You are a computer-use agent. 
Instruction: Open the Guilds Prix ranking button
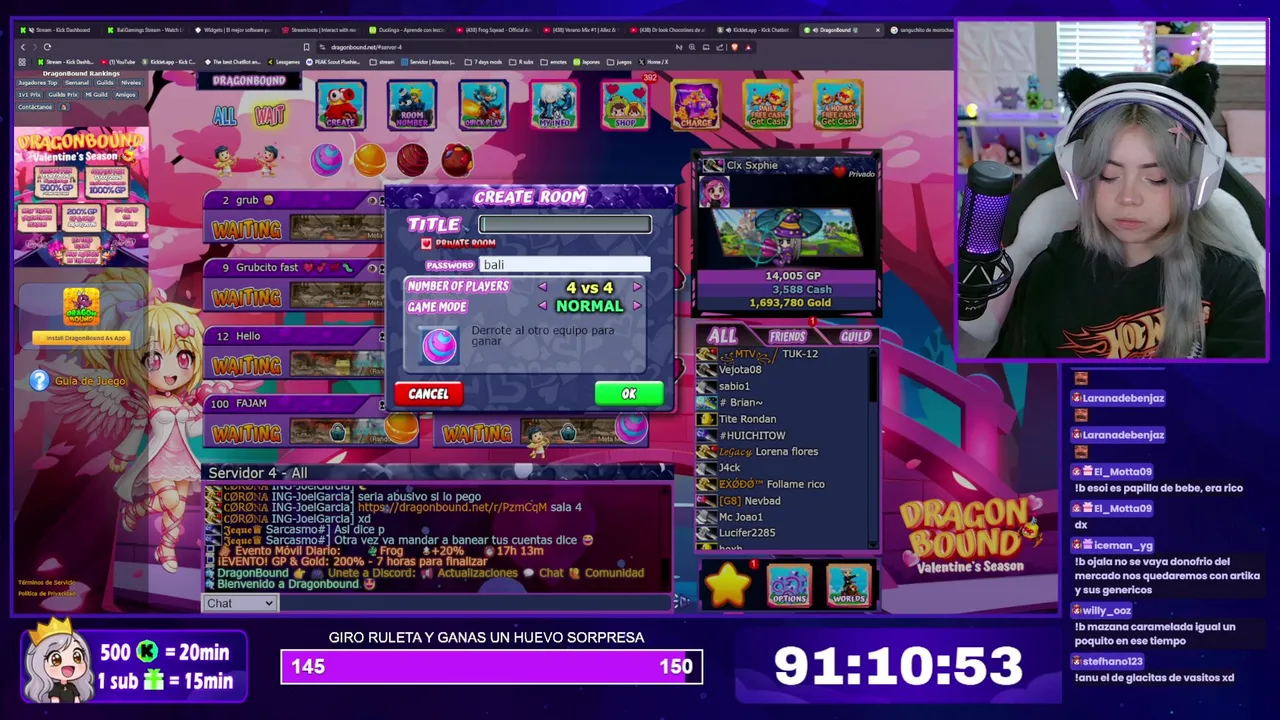click(x=64, y=94)
